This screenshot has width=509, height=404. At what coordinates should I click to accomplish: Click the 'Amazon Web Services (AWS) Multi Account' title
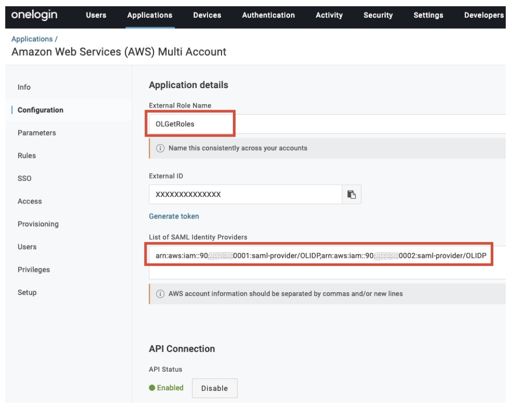point(119,52)
